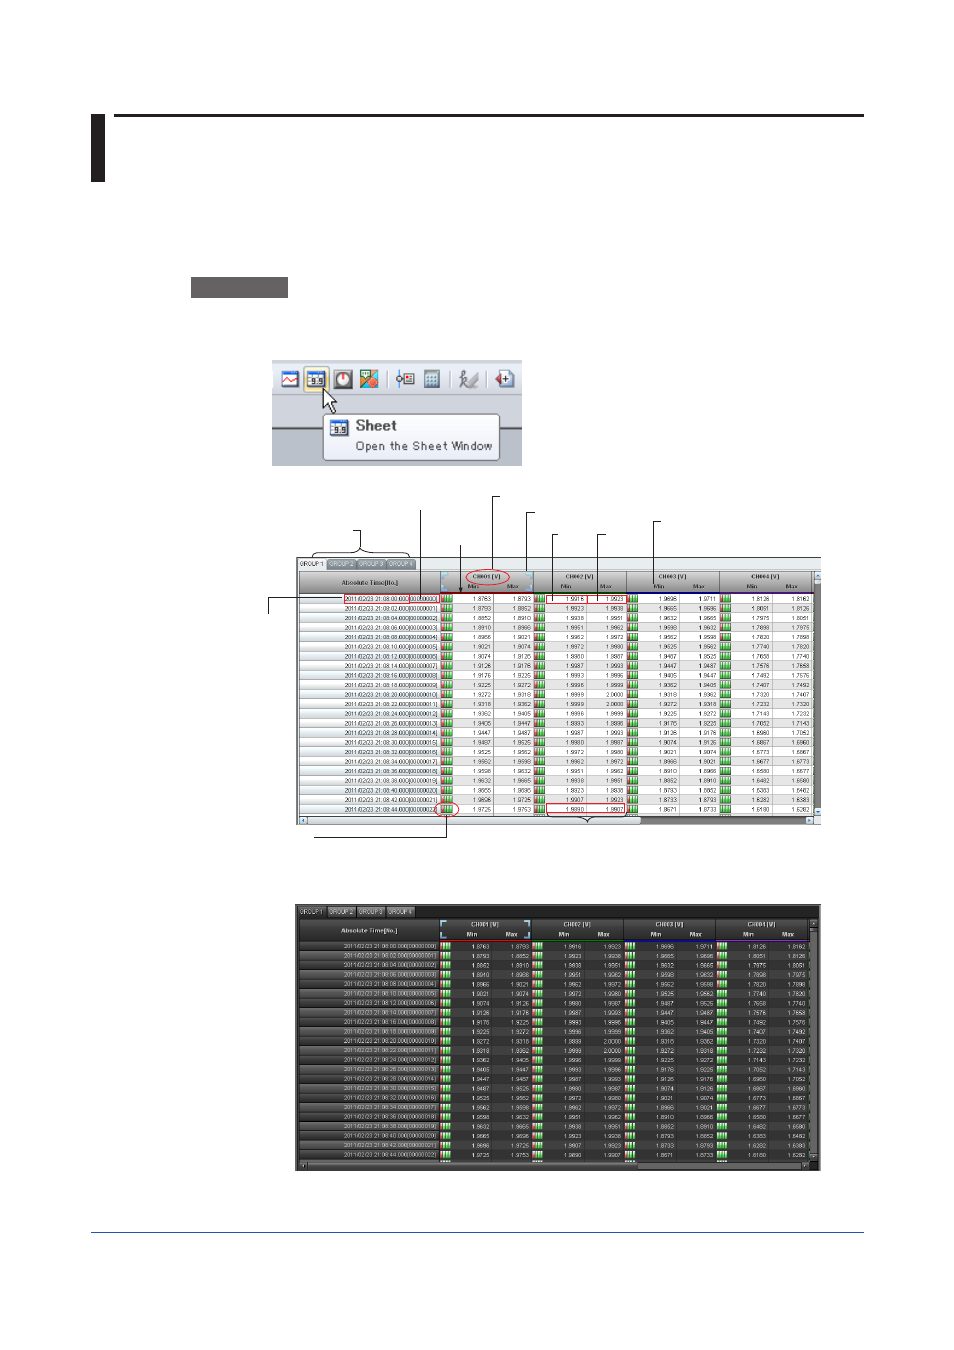Click the dark sheet horizontal scrollbar right arrow
This screenshot has width=954, height=1350.
(x=804, y=1166)
